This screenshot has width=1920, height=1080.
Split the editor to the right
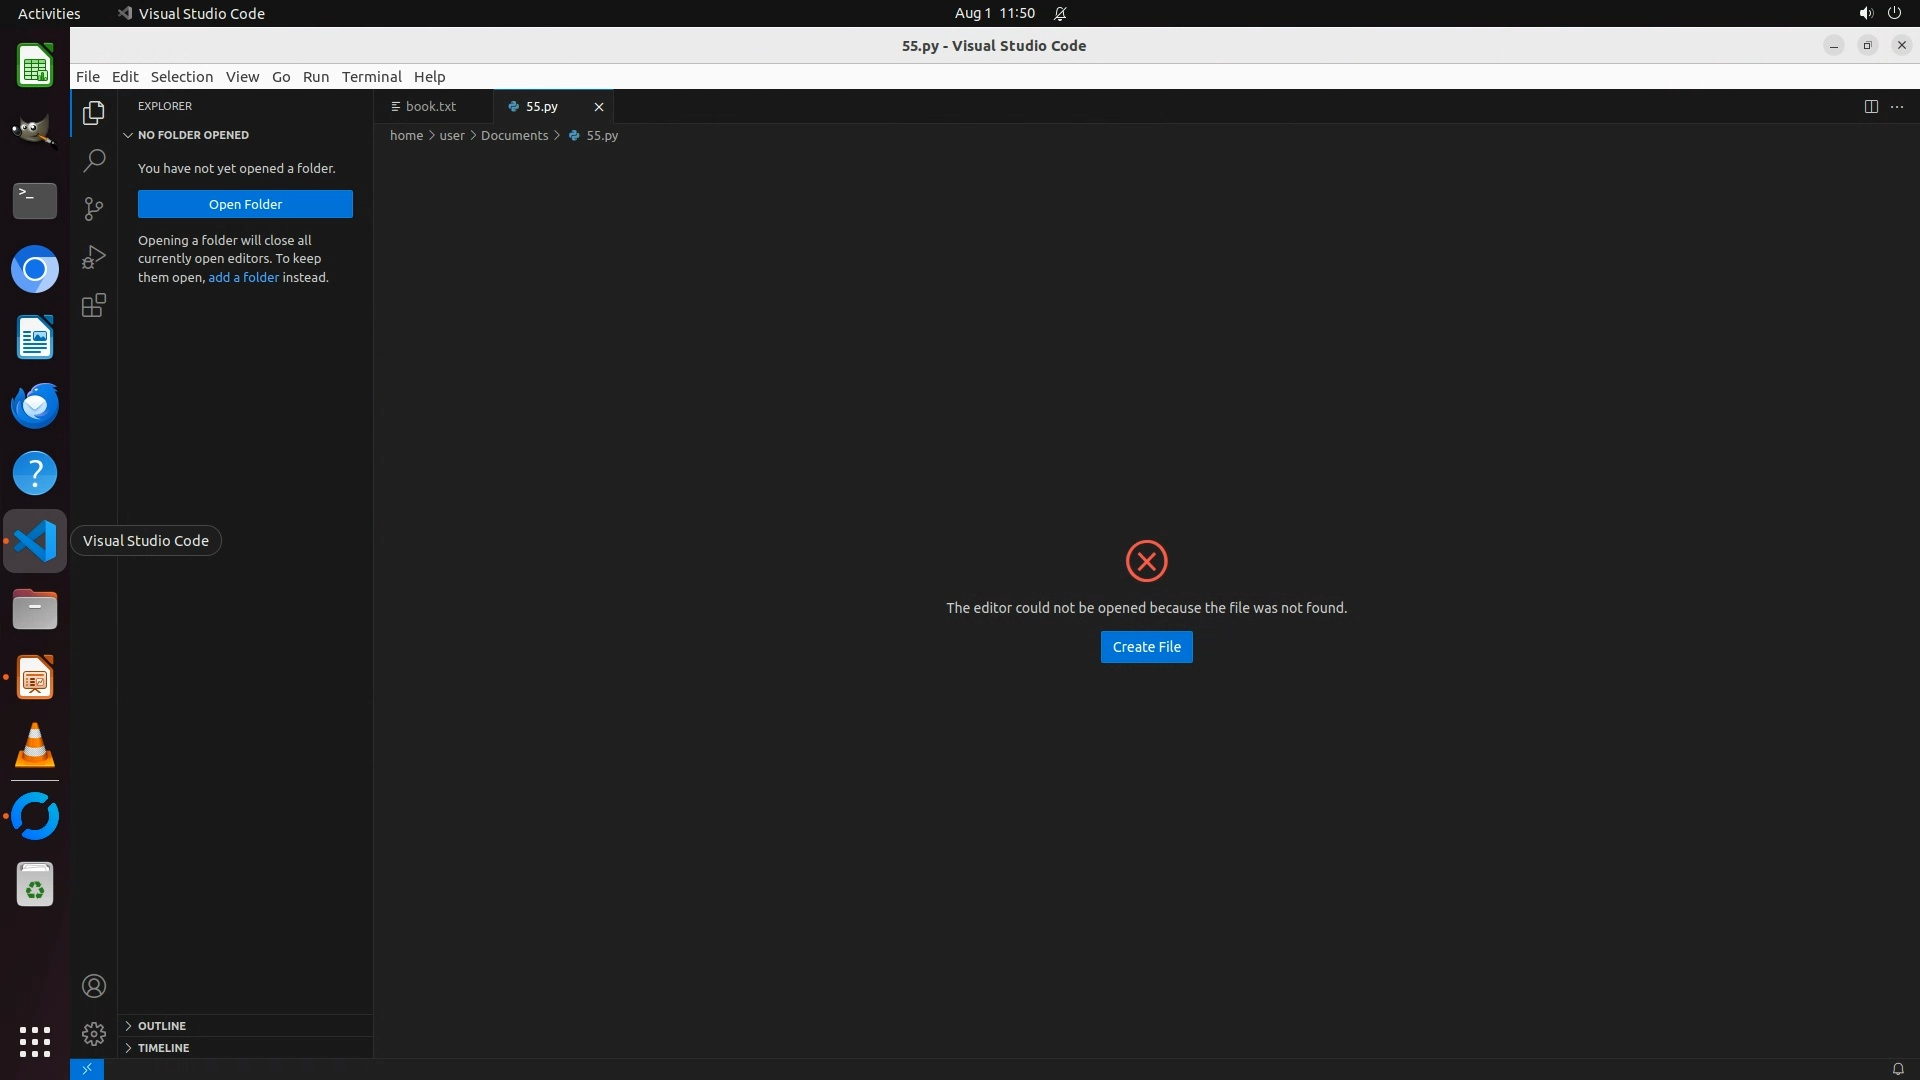pyautogui.click(x=1870, y=106)
